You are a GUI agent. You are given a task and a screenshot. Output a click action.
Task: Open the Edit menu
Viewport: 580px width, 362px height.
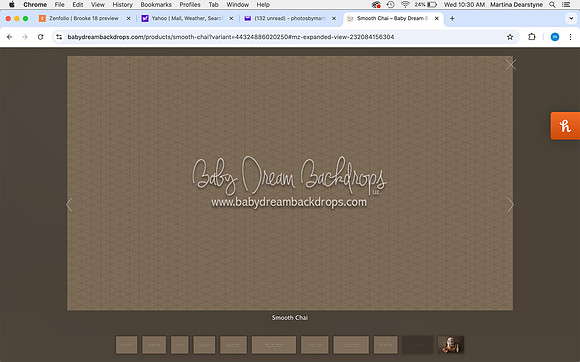click(x=78, y=4)
